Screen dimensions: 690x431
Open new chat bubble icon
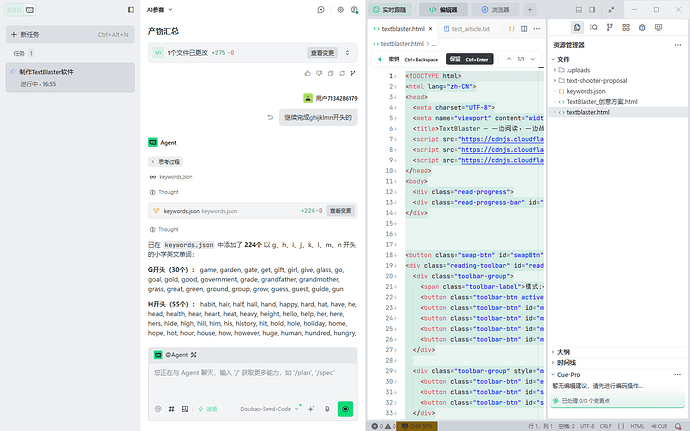pos(321,10)
